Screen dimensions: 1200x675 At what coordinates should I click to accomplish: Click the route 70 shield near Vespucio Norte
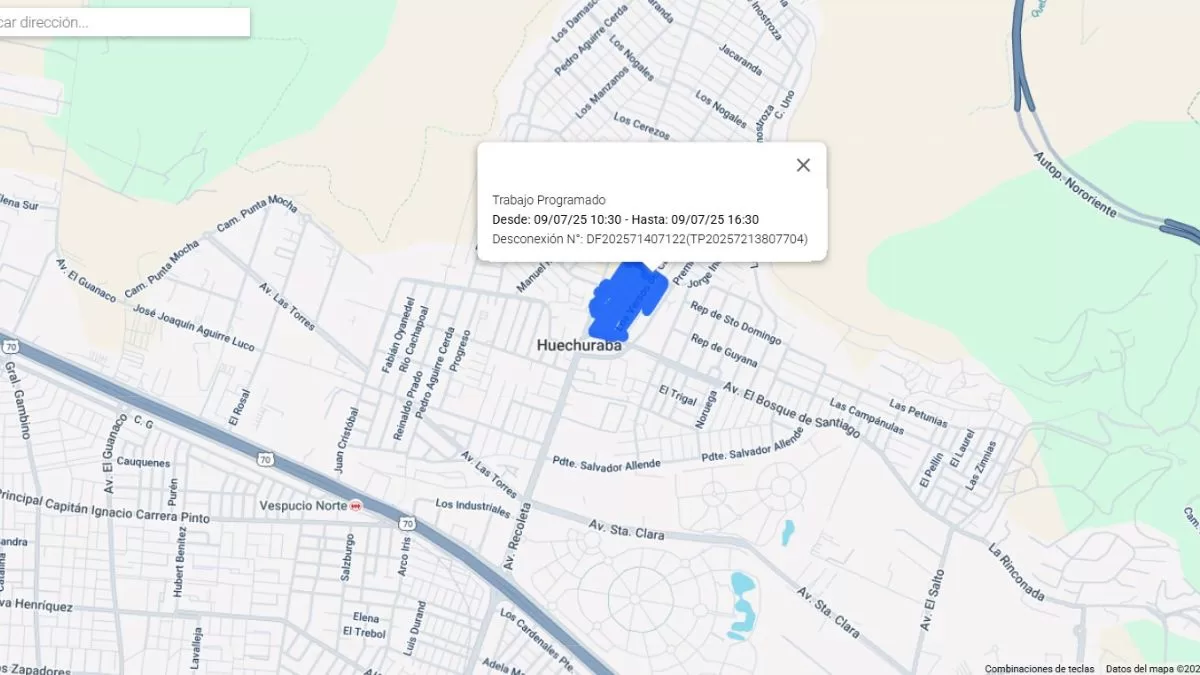tap(264, 460)
